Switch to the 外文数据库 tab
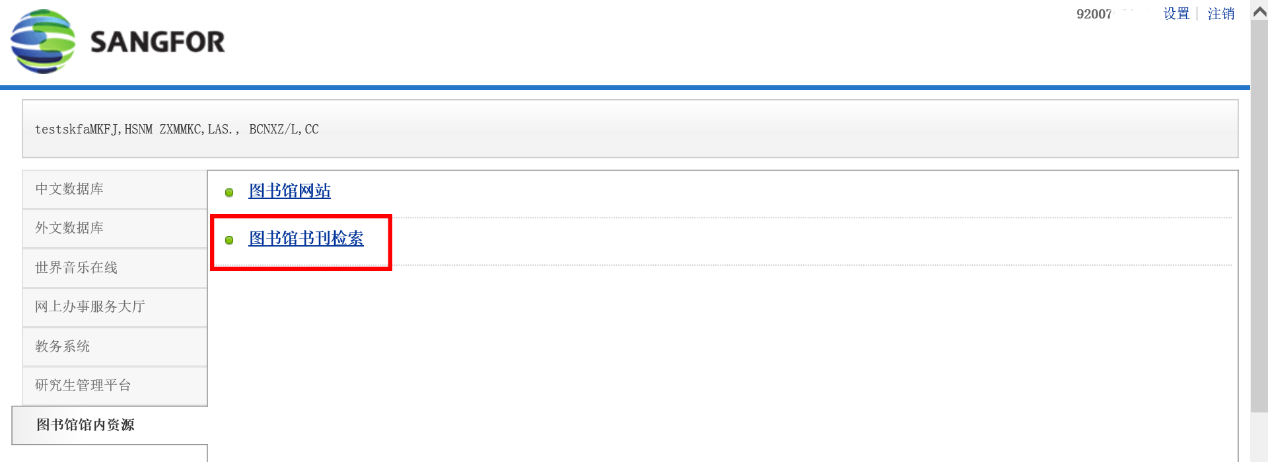 pyautogui.click(x=115, y=228)
